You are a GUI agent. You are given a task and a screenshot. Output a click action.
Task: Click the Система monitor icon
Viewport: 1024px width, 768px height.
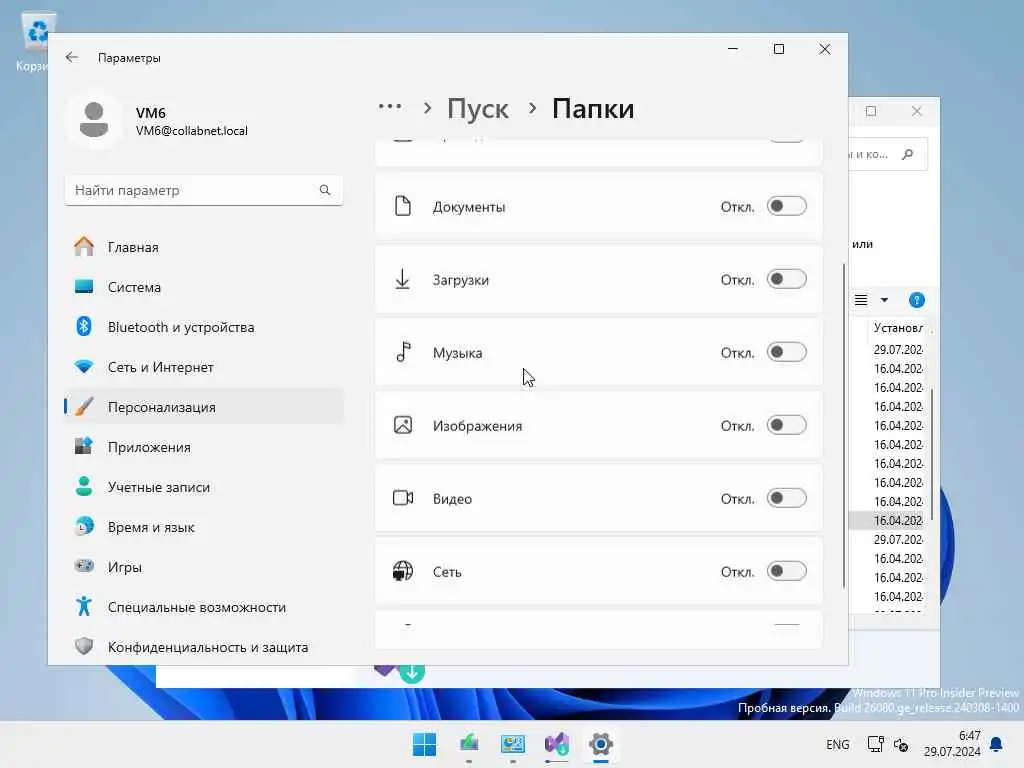[x=84, y=286]
